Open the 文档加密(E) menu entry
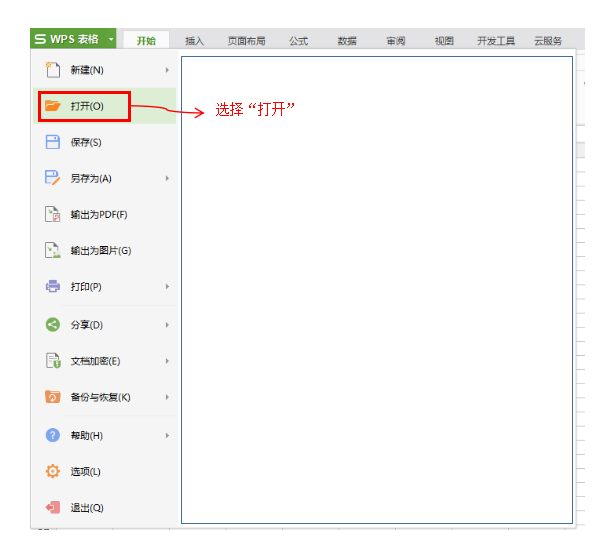This screenshot has width=607, height=545. click(105, 360)
